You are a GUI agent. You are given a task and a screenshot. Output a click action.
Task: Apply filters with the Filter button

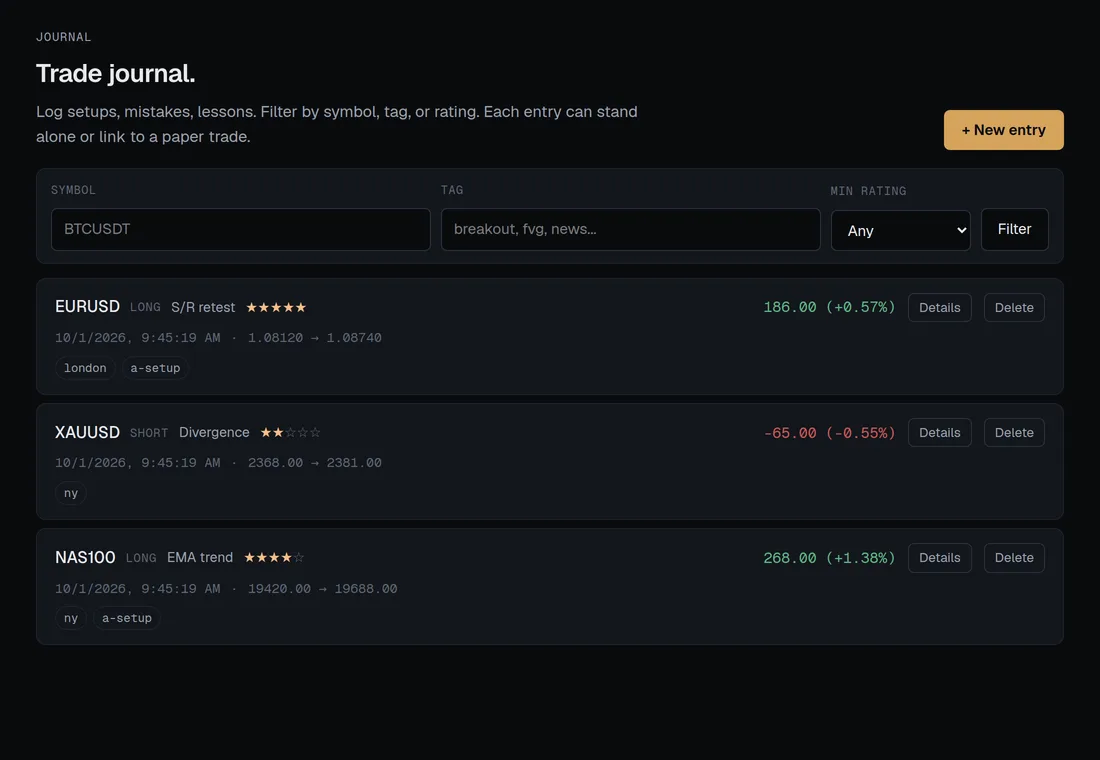pos(1014,229)
